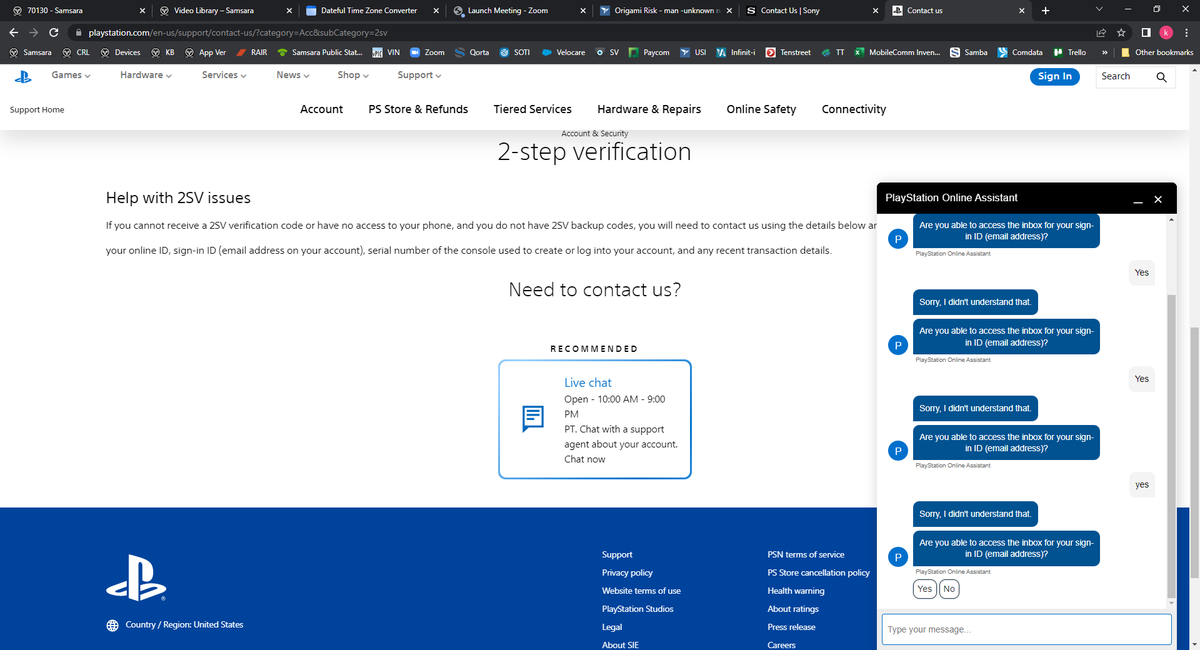Open the Privacy policy footer link
This screenshot has width=1200, height=650.
pos(627,573)
